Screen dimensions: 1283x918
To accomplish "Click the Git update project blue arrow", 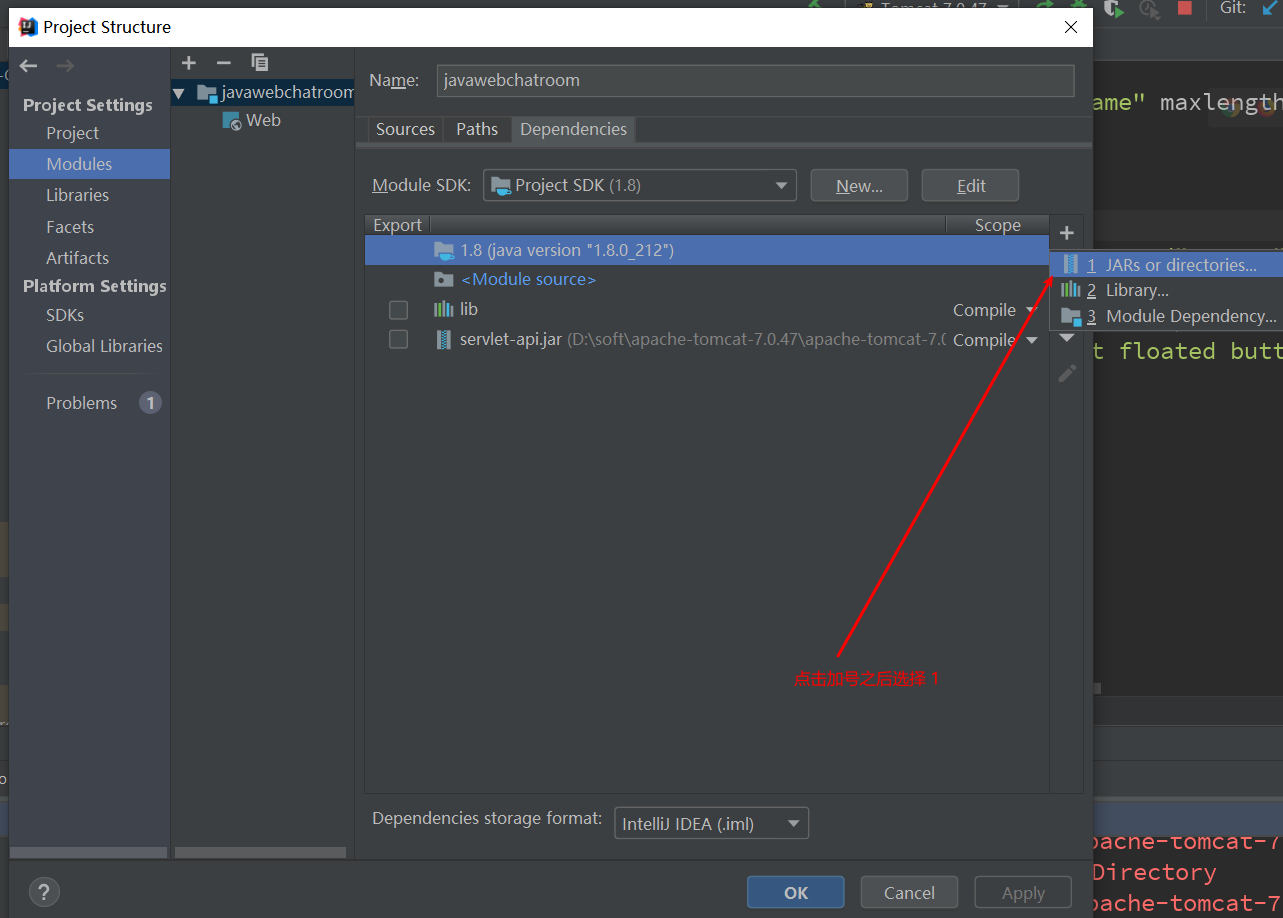I will pos(1271,8).
